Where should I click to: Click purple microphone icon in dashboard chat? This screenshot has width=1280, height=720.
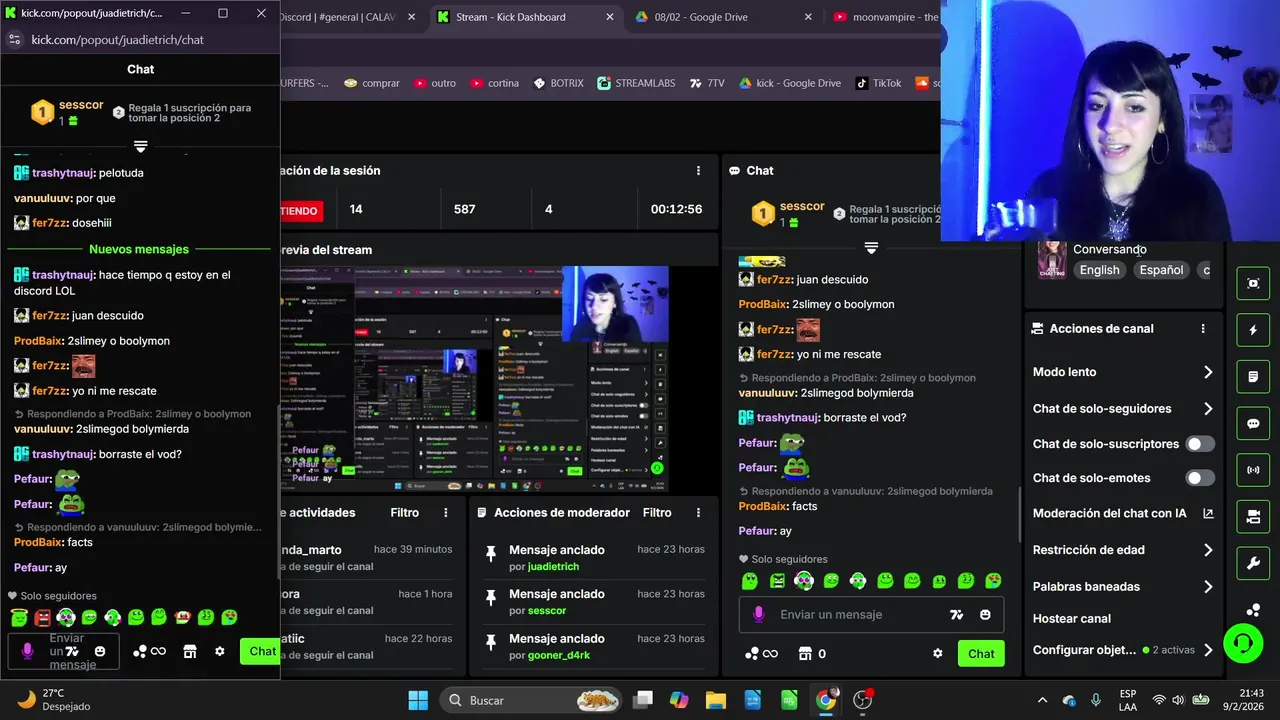coord(758,614)
